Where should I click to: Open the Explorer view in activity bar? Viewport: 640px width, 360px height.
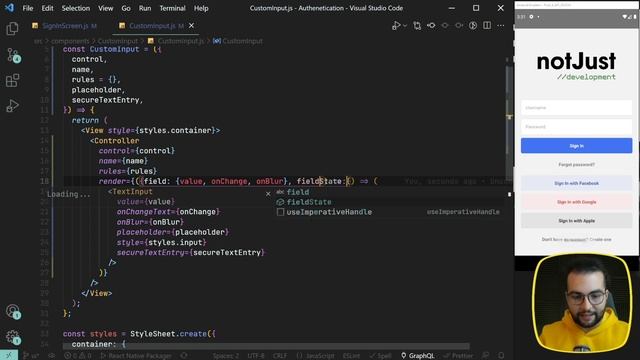(12, 29)
